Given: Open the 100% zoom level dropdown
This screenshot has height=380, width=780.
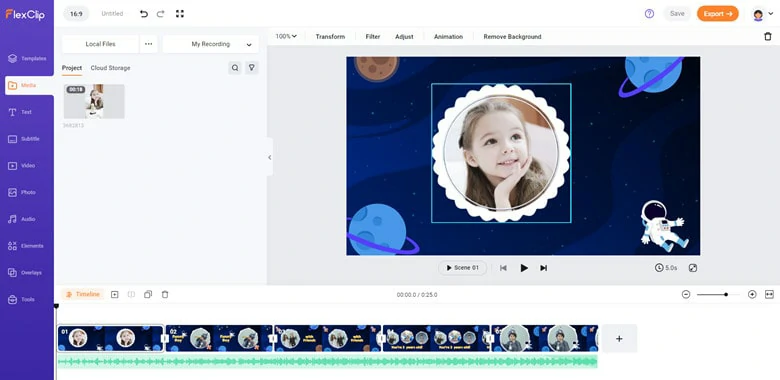Looking at the screenshot, I should 286,36.
